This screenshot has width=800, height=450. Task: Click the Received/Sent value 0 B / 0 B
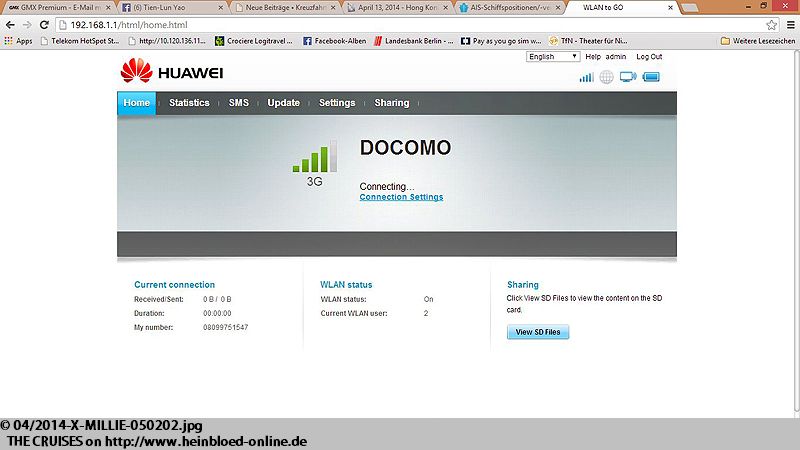(x=217, y=299)
